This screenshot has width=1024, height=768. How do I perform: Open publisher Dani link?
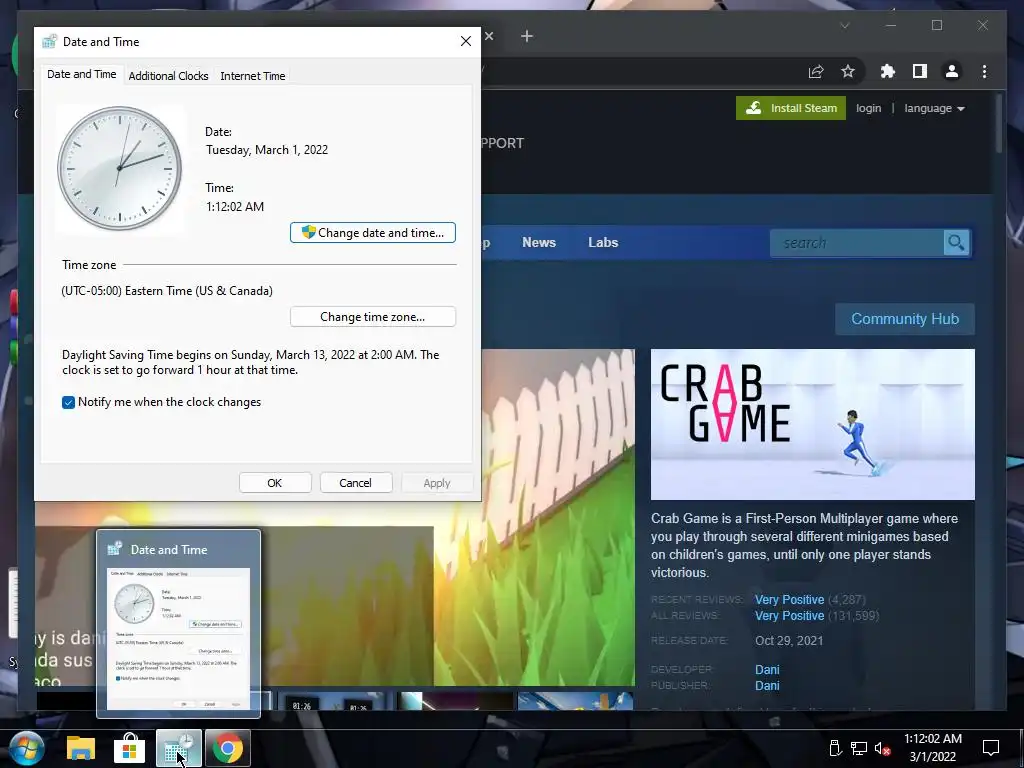[767, 686]
